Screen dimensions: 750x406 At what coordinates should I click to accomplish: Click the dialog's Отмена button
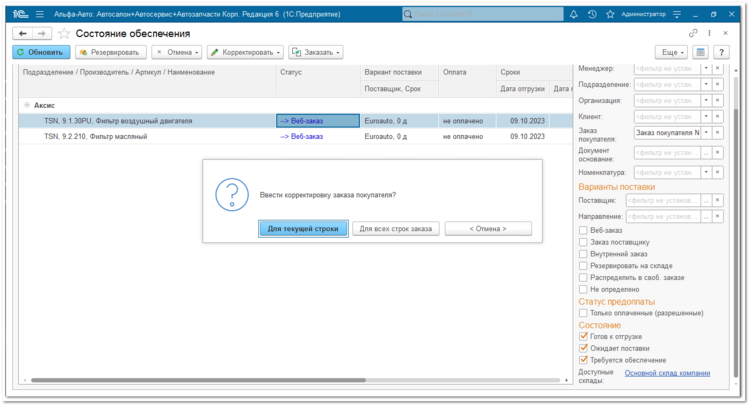(x=488, y=229)
